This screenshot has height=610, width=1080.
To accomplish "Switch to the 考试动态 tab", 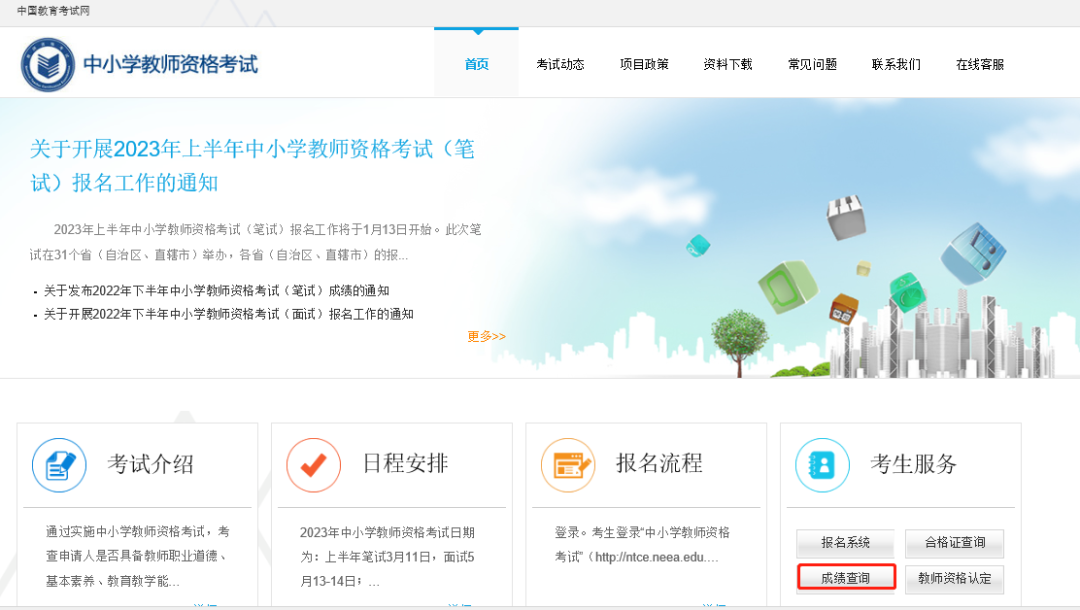I will pyautogui.click(x=560, y=62).
